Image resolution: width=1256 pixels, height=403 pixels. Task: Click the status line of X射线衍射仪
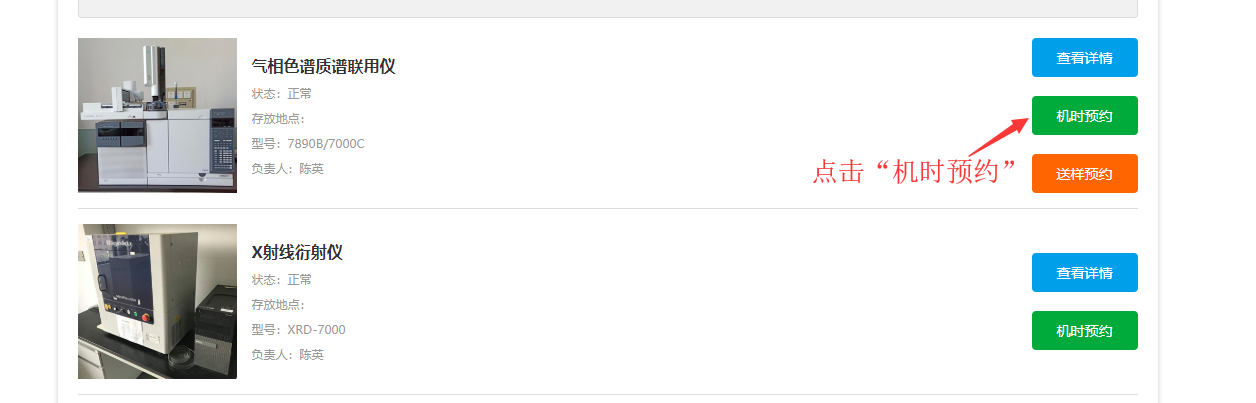point(282,280)
